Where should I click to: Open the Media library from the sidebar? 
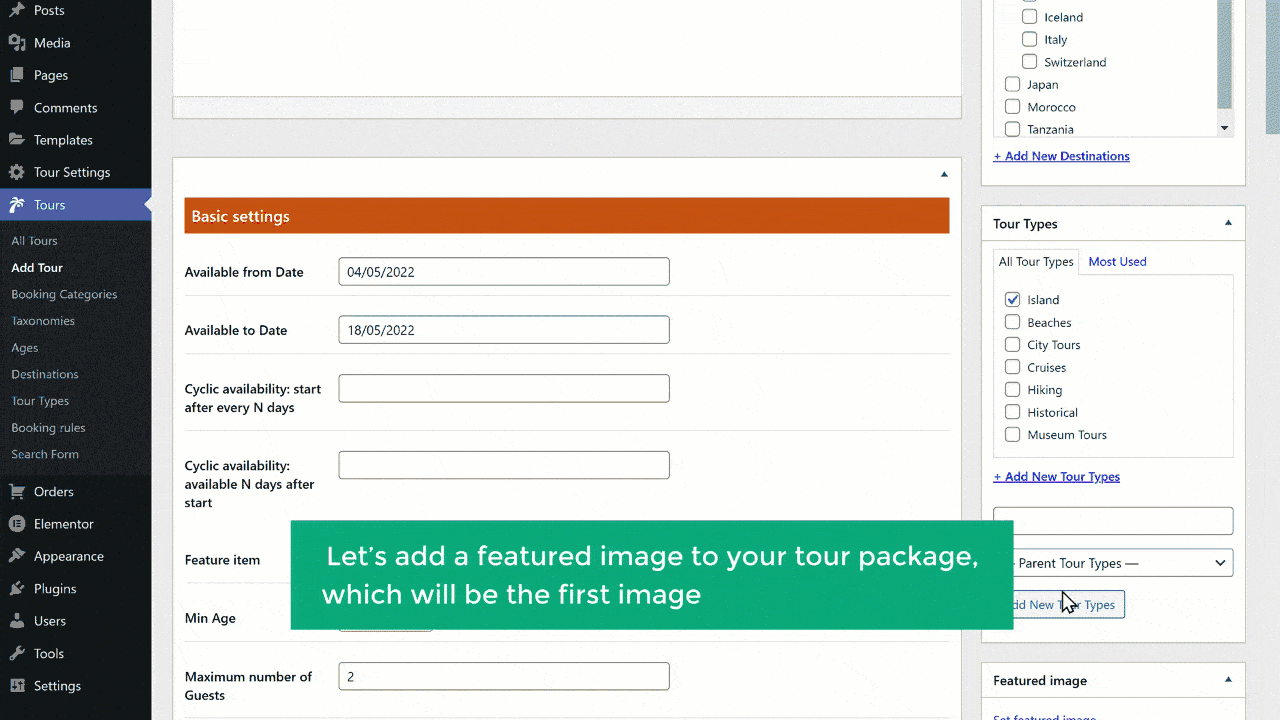coord(52,42)
